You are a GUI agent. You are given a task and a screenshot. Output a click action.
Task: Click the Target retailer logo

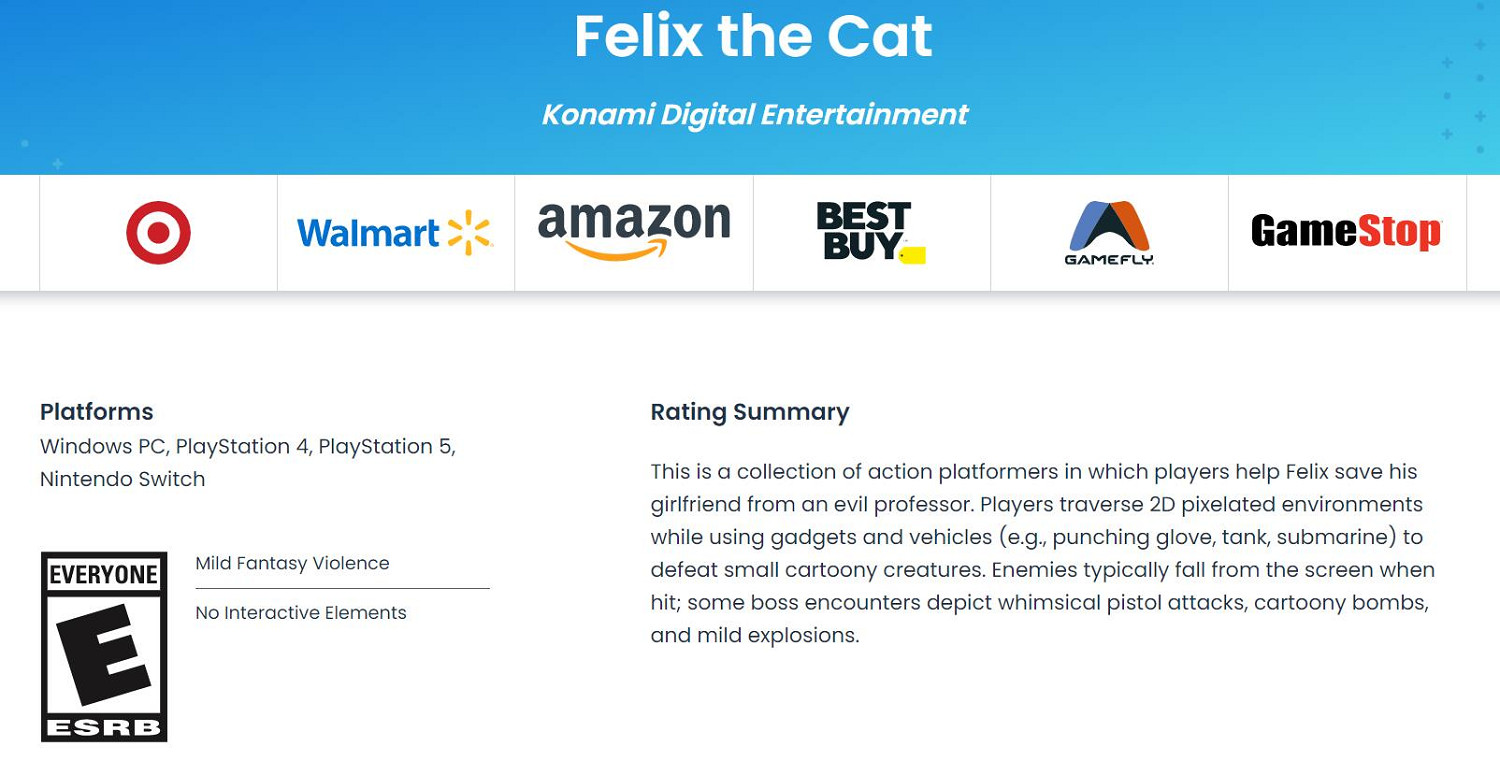tap(158, 233)
